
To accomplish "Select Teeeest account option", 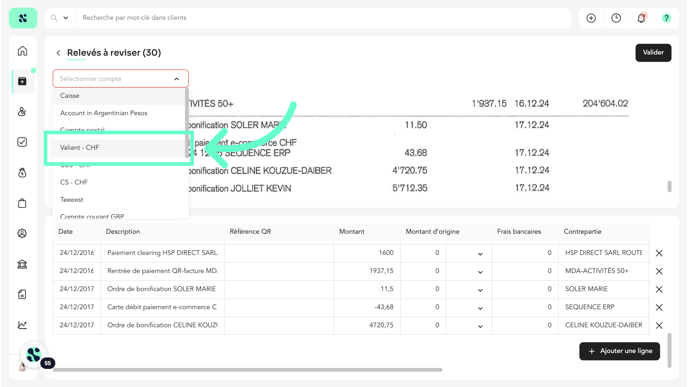I will point(119,199).
